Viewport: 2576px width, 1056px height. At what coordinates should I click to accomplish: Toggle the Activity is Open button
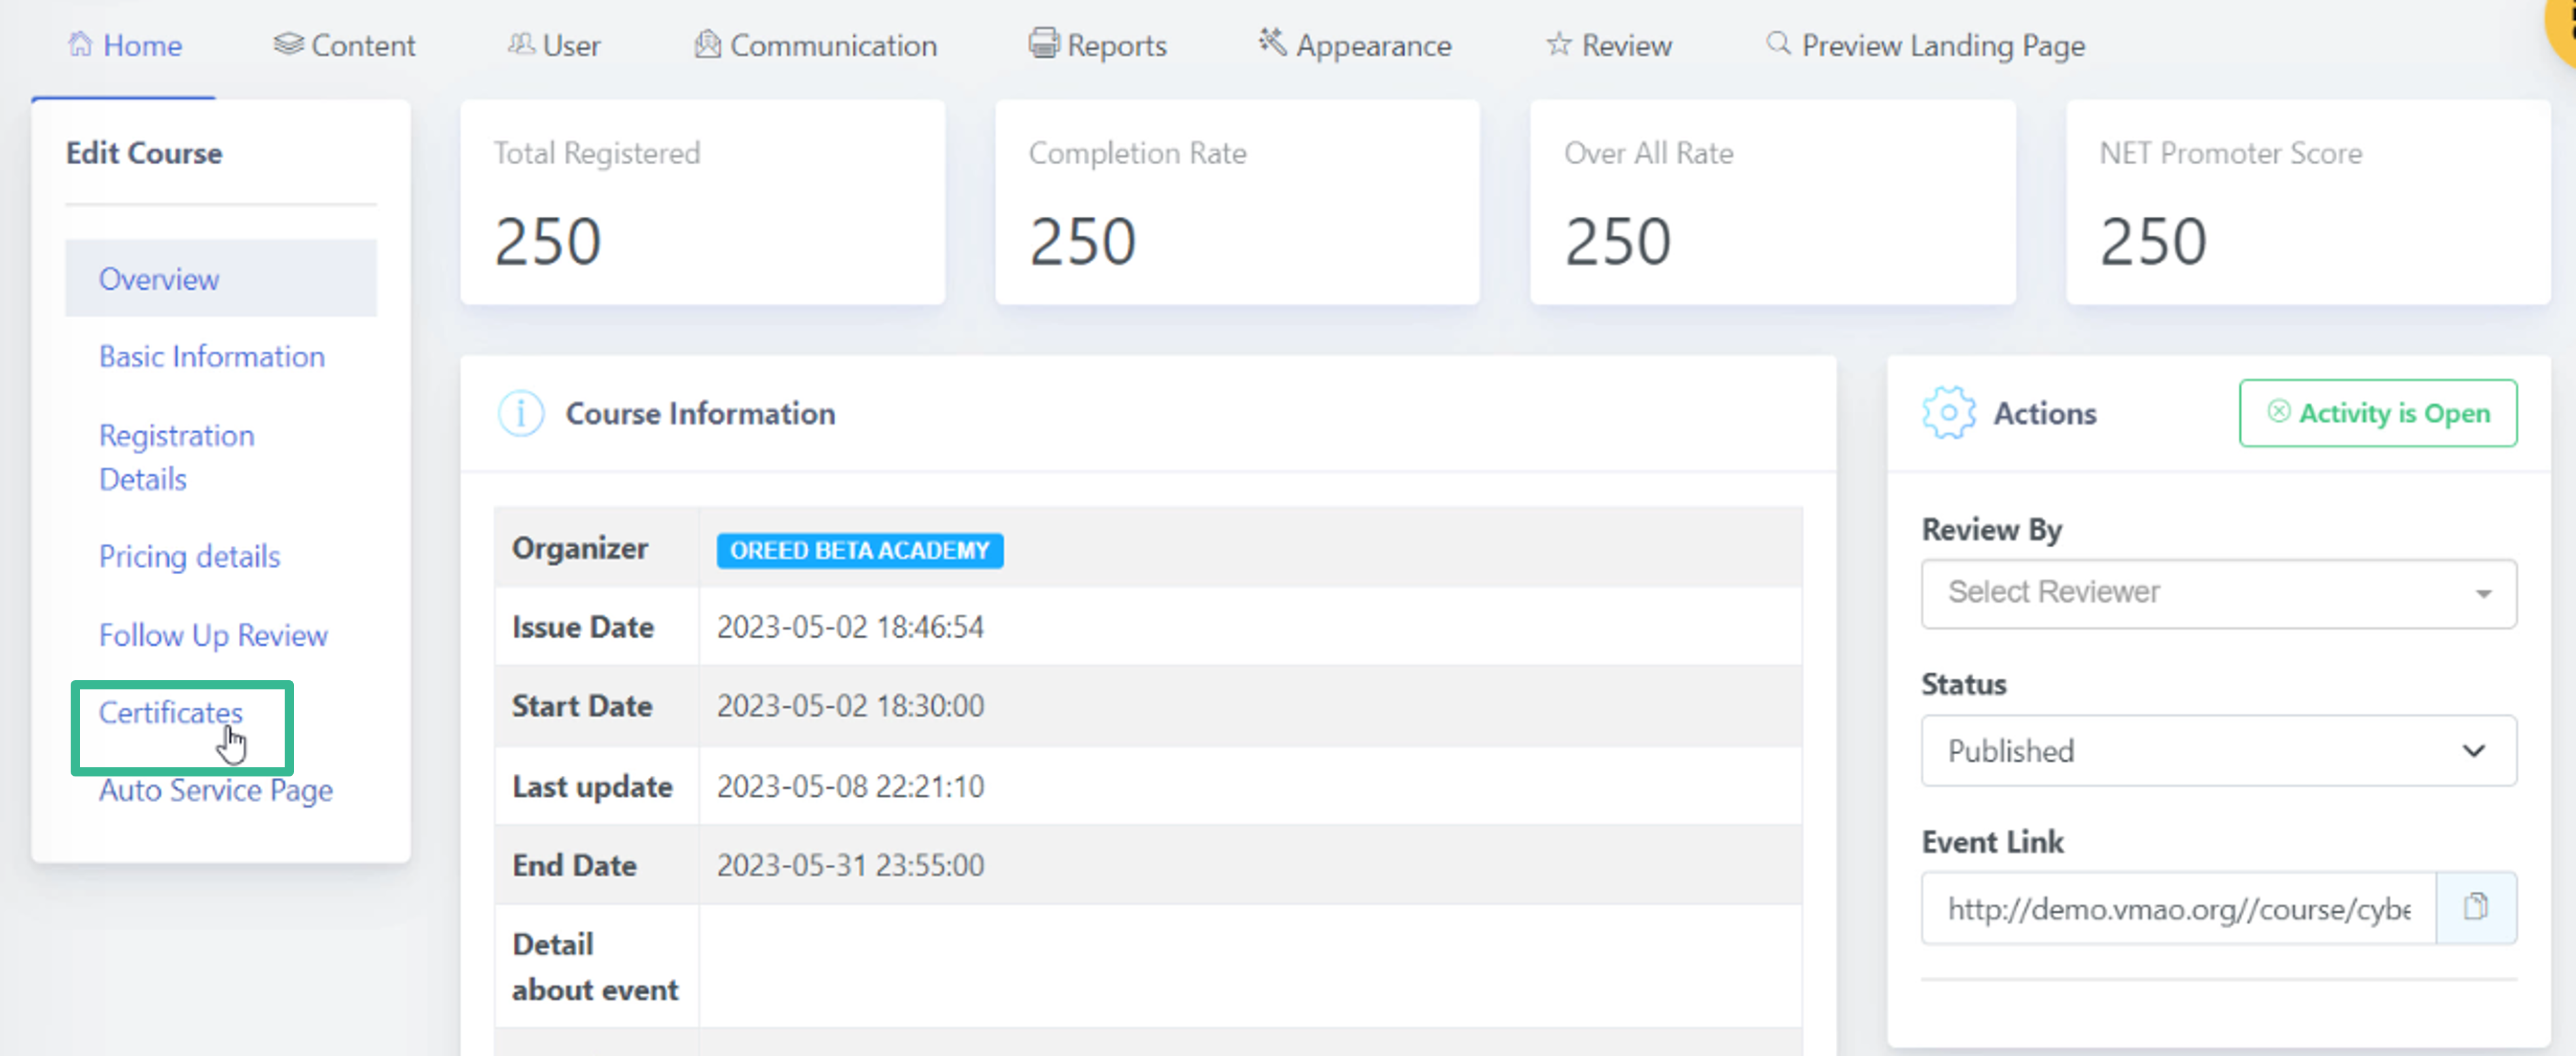2378,413
